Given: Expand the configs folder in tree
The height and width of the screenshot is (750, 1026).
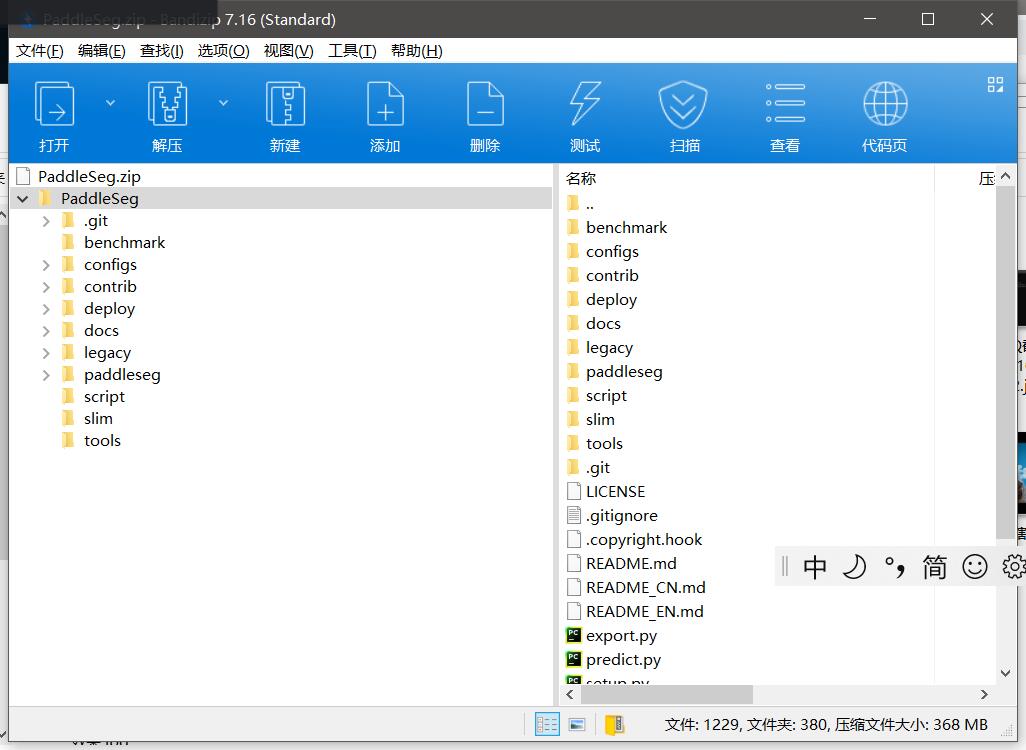Looking at the screenshot, I should [46, 265].
